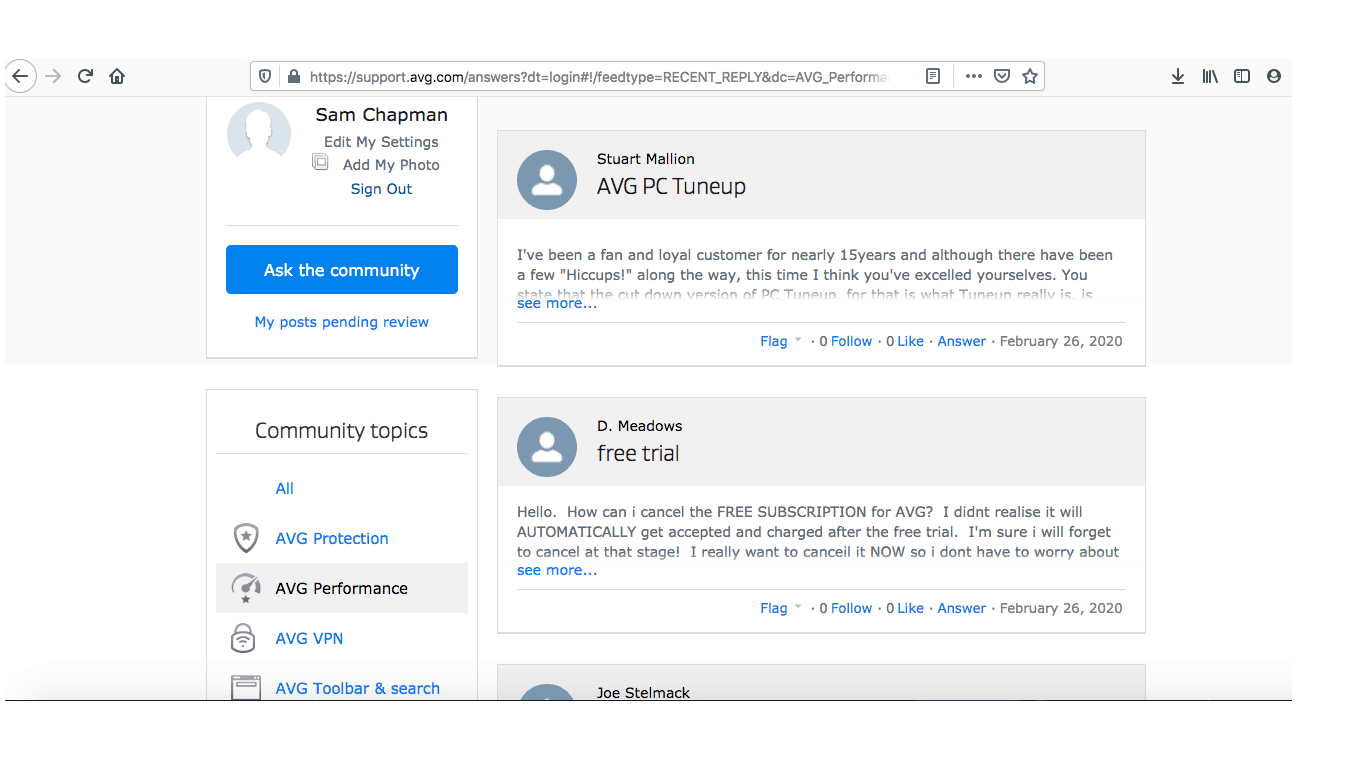Select AVG Protection topic
This screenshot has height=768, width=1366.
pyautogui.click(x=332, y=538)
